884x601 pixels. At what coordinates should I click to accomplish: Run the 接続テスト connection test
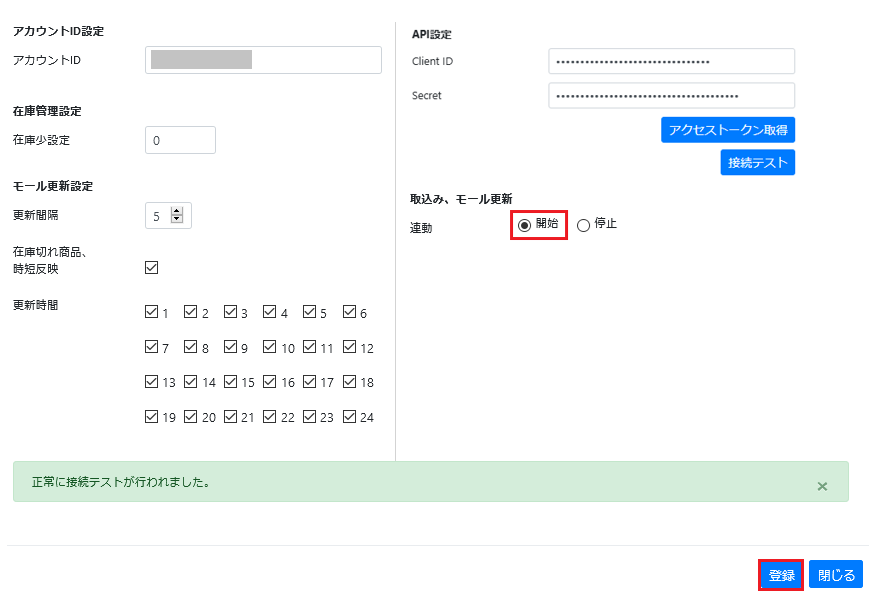click(757, 162)
